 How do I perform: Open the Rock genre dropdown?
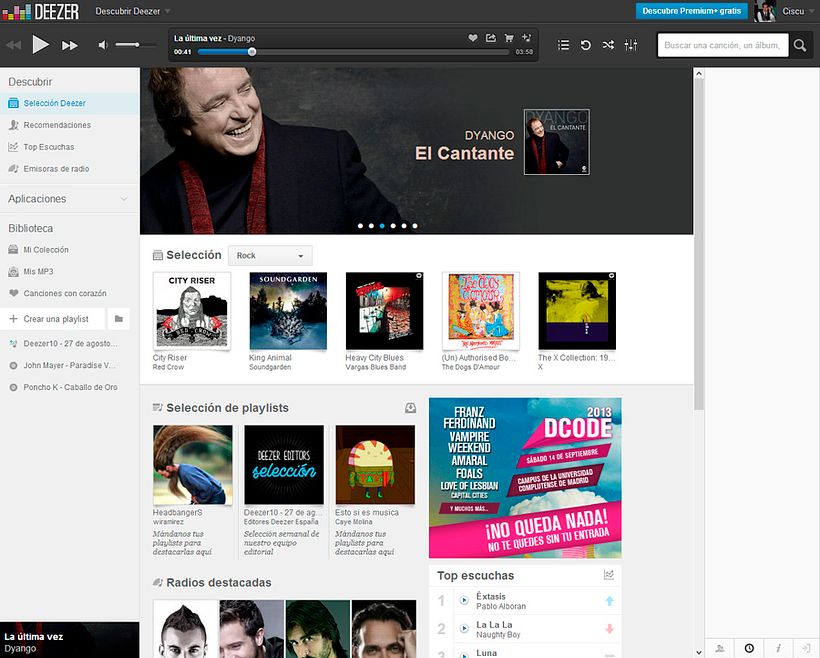point(270,255)
